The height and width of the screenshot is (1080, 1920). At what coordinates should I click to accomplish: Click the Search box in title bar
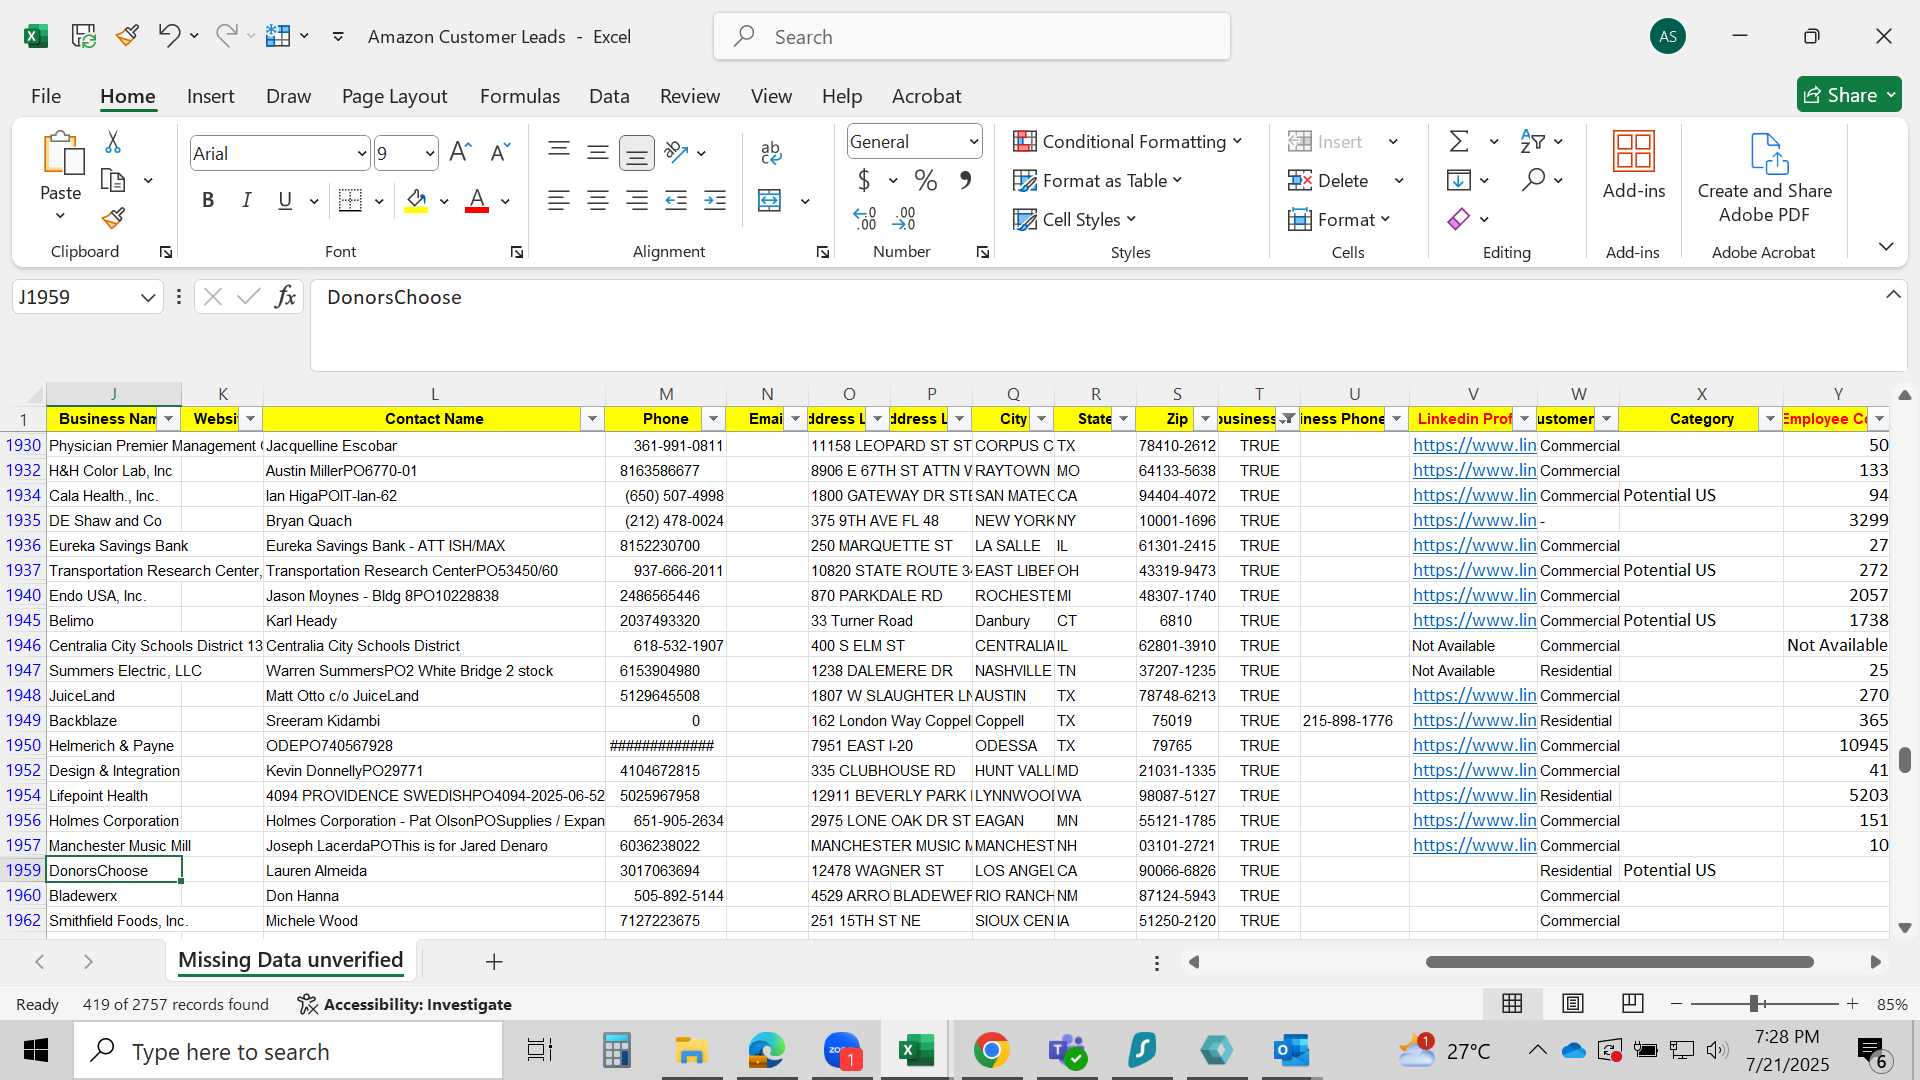click(x=972, y=37)
